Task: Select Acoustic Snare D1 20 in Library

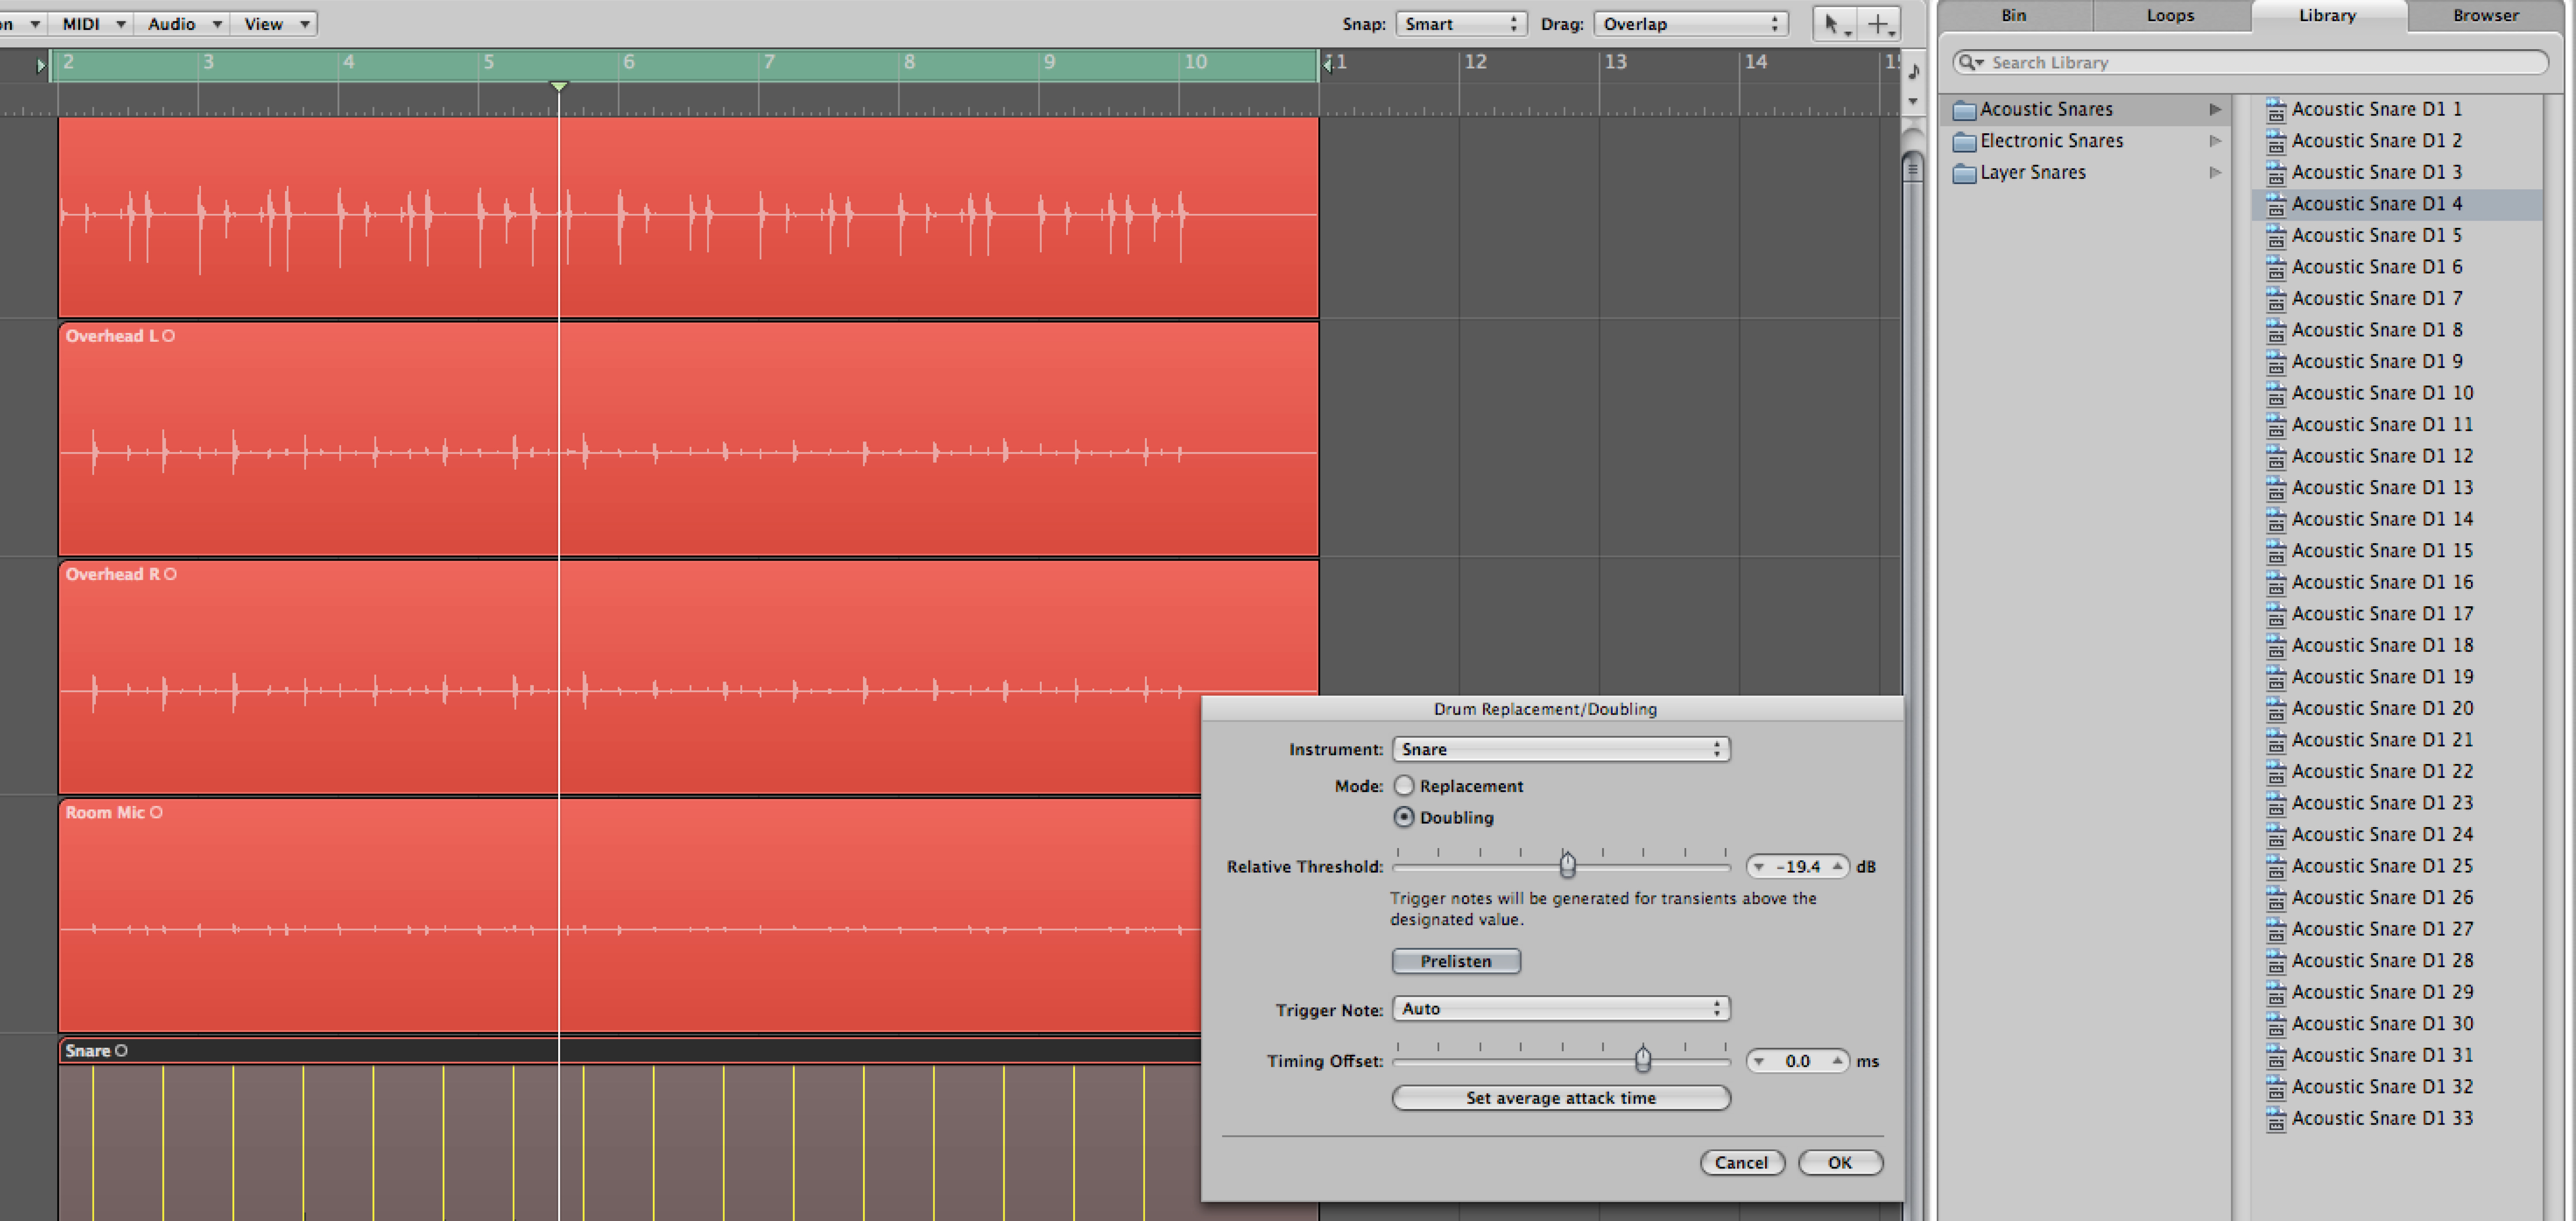Action: pyautogui.click(x=2396, y=709)
